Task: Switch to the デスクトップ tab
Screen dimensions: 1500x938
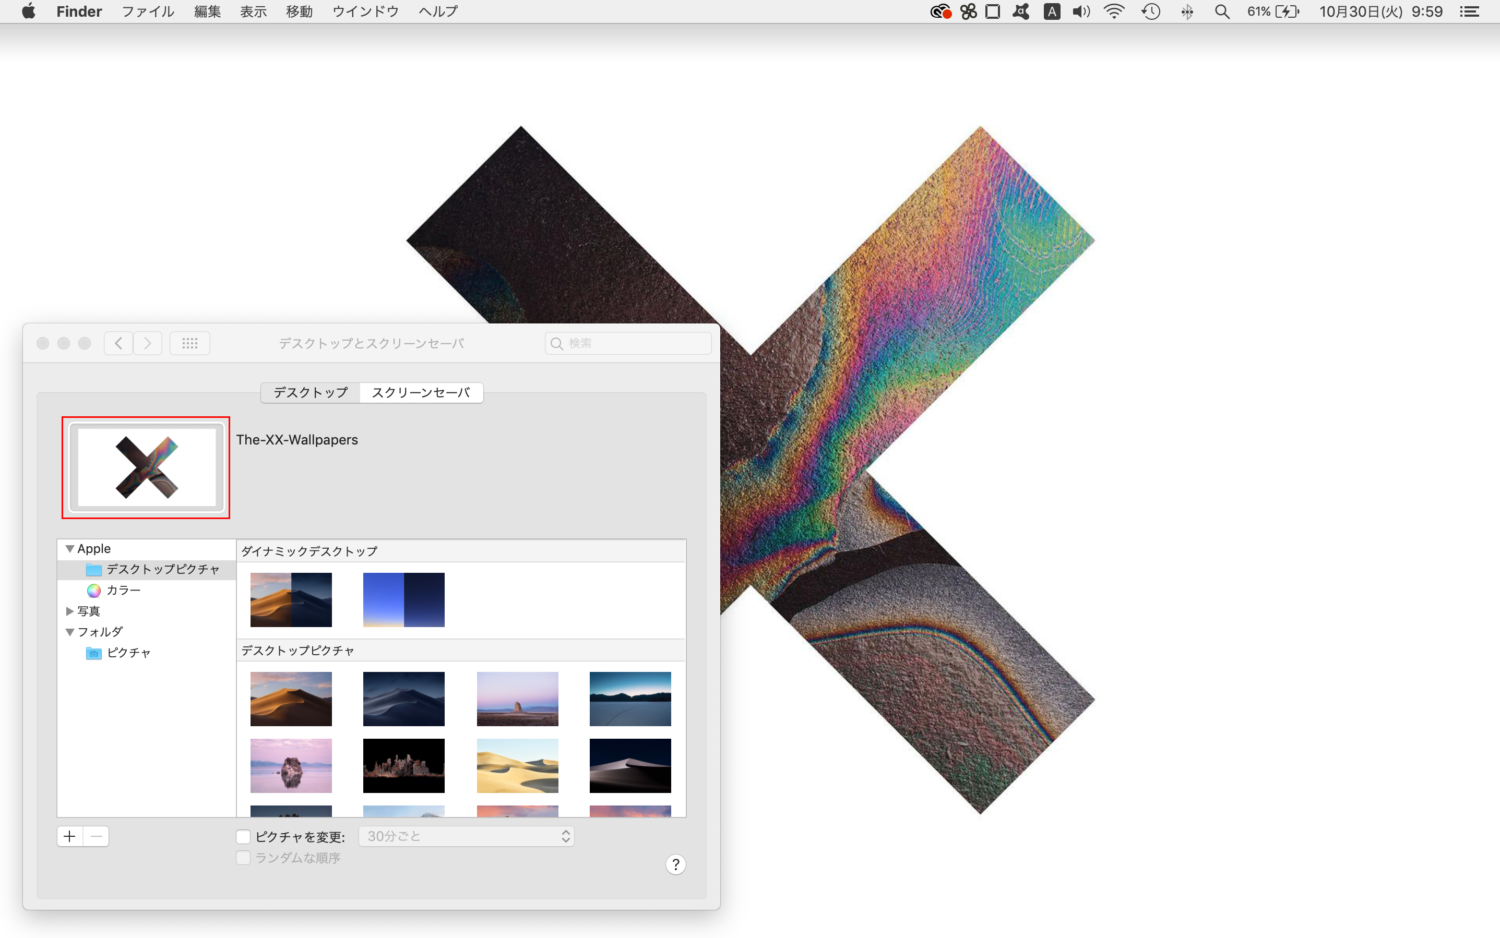Action: click(311, 392)
